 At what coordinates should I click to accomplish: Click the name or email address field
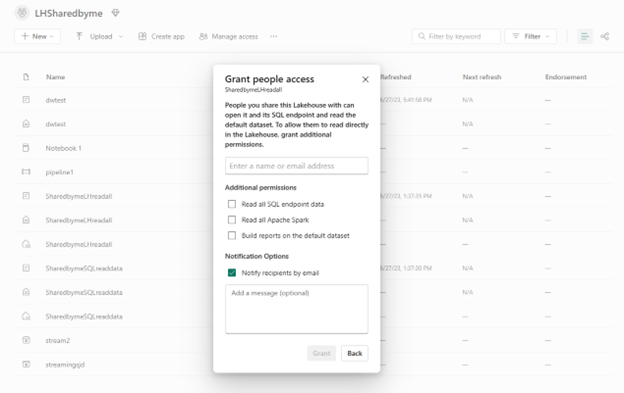[296, 166]
